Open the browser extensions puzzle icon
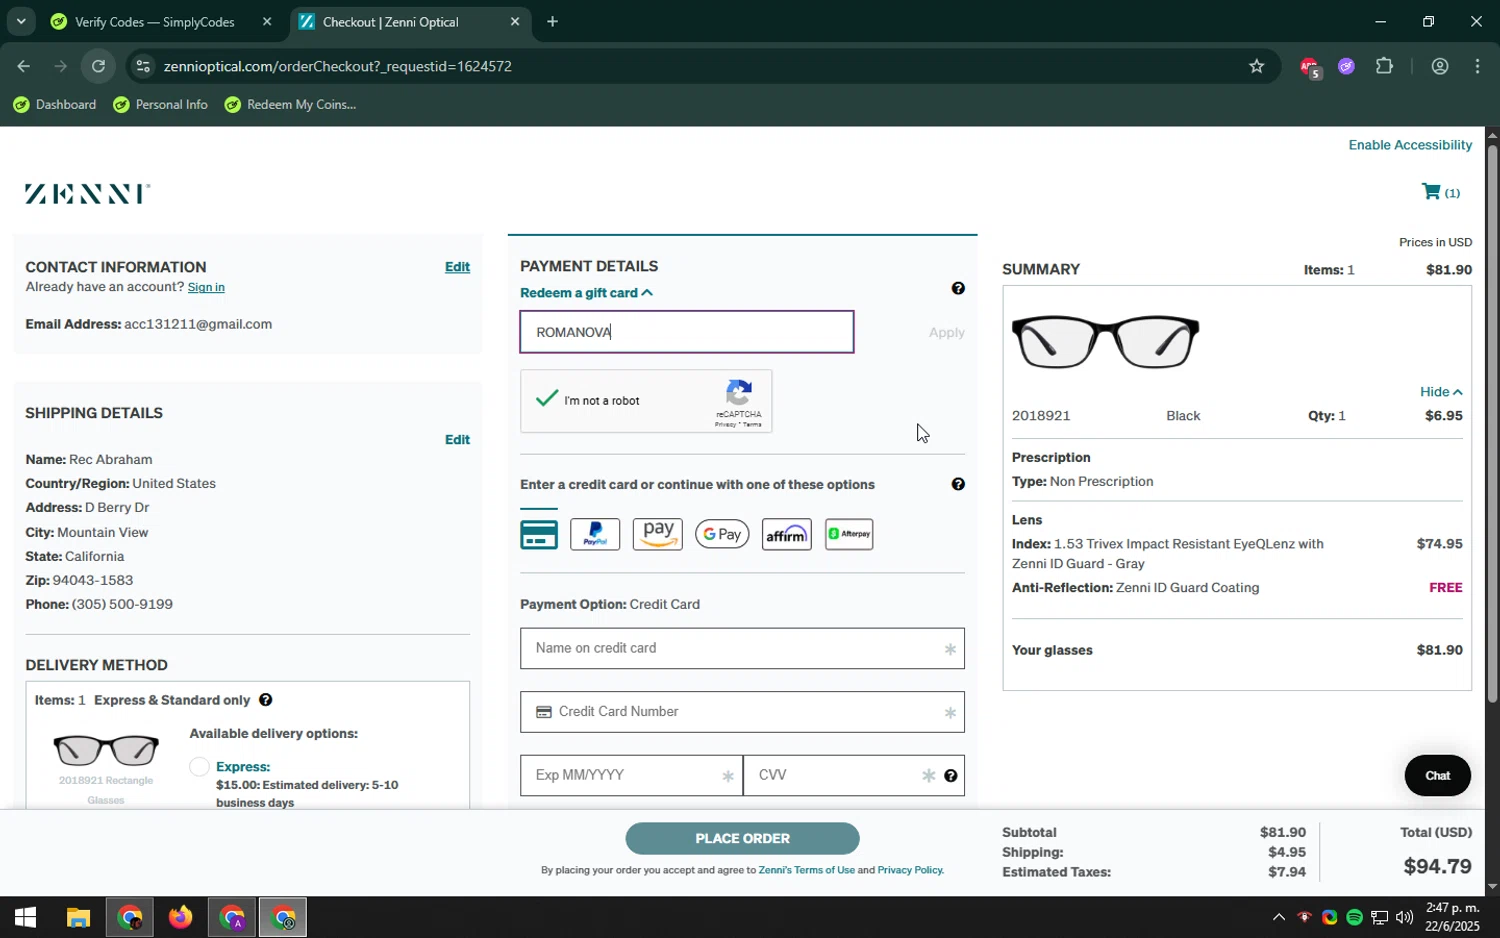The image size is (1500, 938). (1384, 66)
